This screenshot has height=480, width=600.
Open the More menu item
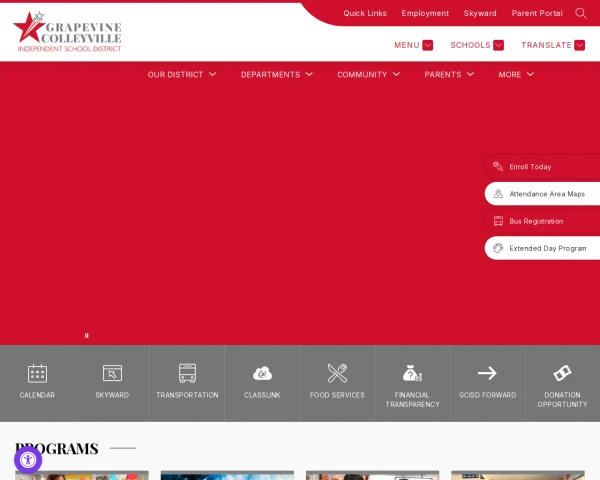pyautogui.click(x=510, y=75)
